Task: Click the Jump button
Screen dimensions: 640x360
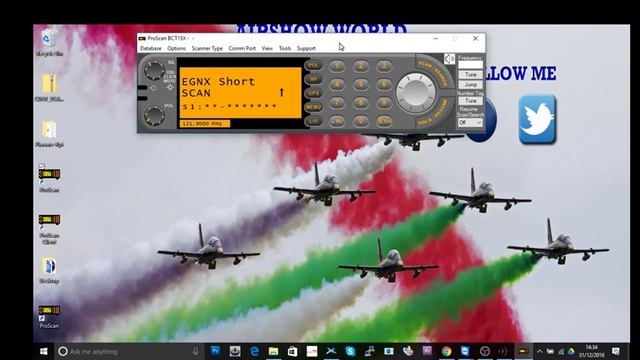Action: click(x=470, y=84)
